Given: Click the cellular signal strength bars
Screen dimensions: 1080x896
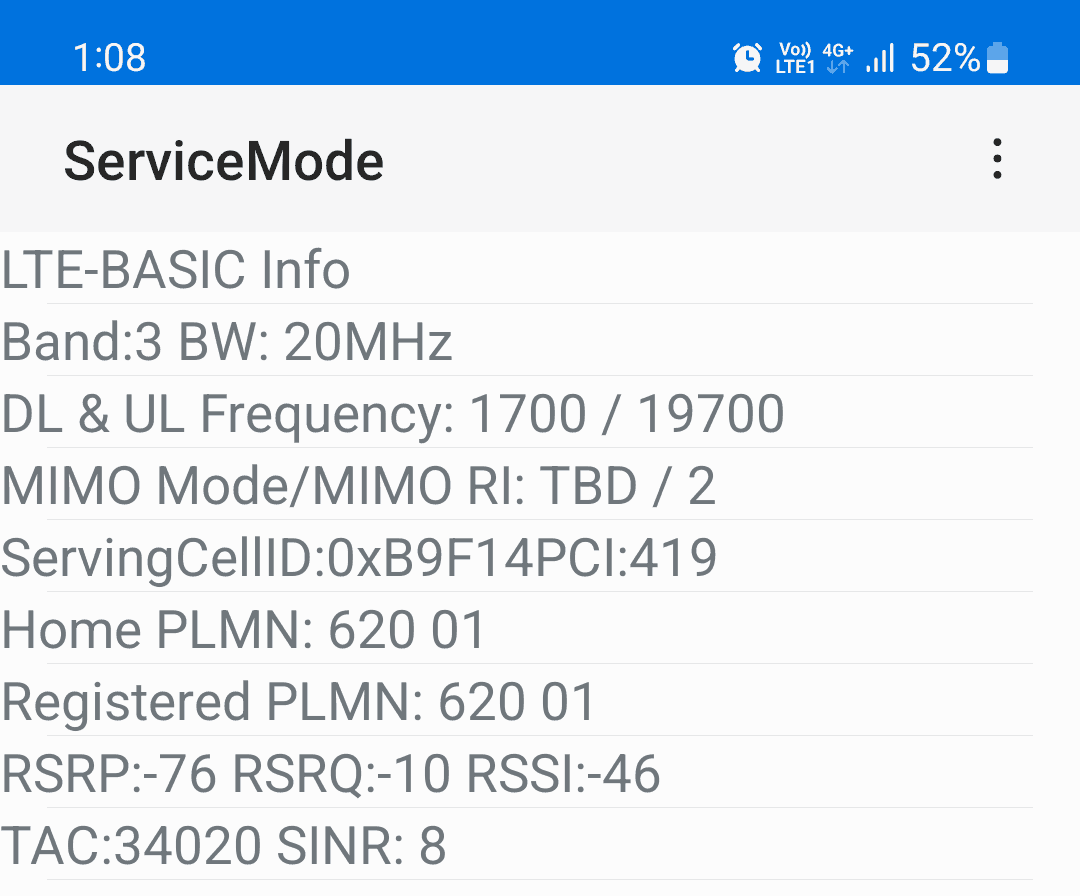Looking at the screenshot, I should click(x=878, y=58).
